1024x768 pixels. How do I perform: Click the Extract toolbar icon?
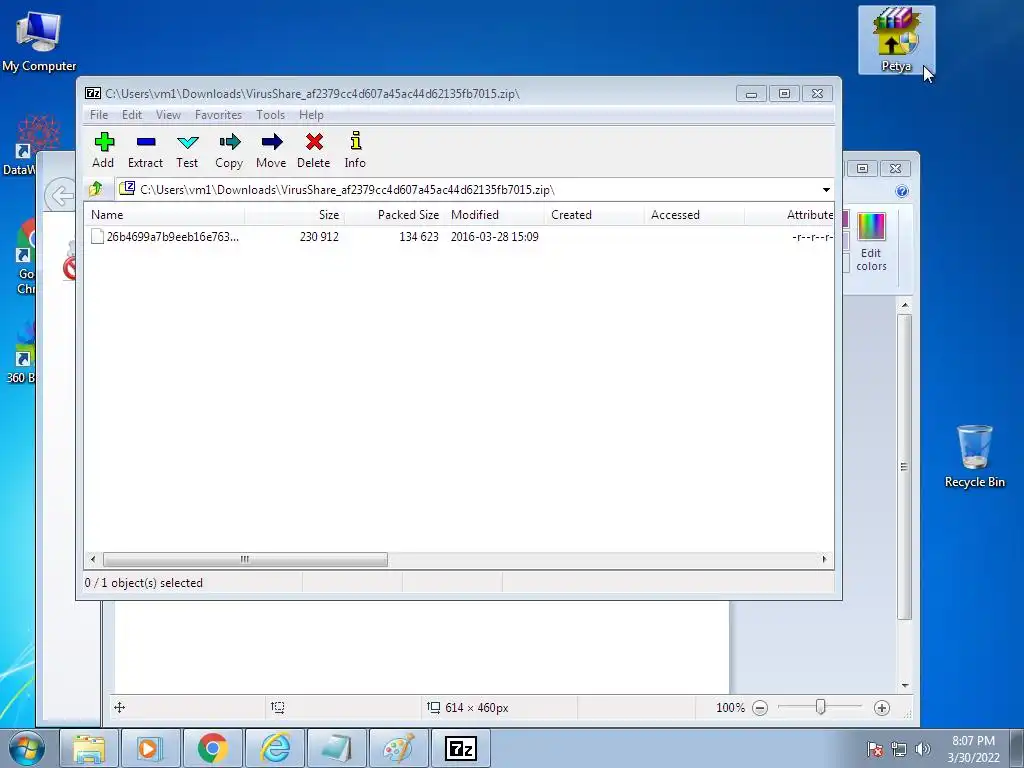[x=145, y=150]
